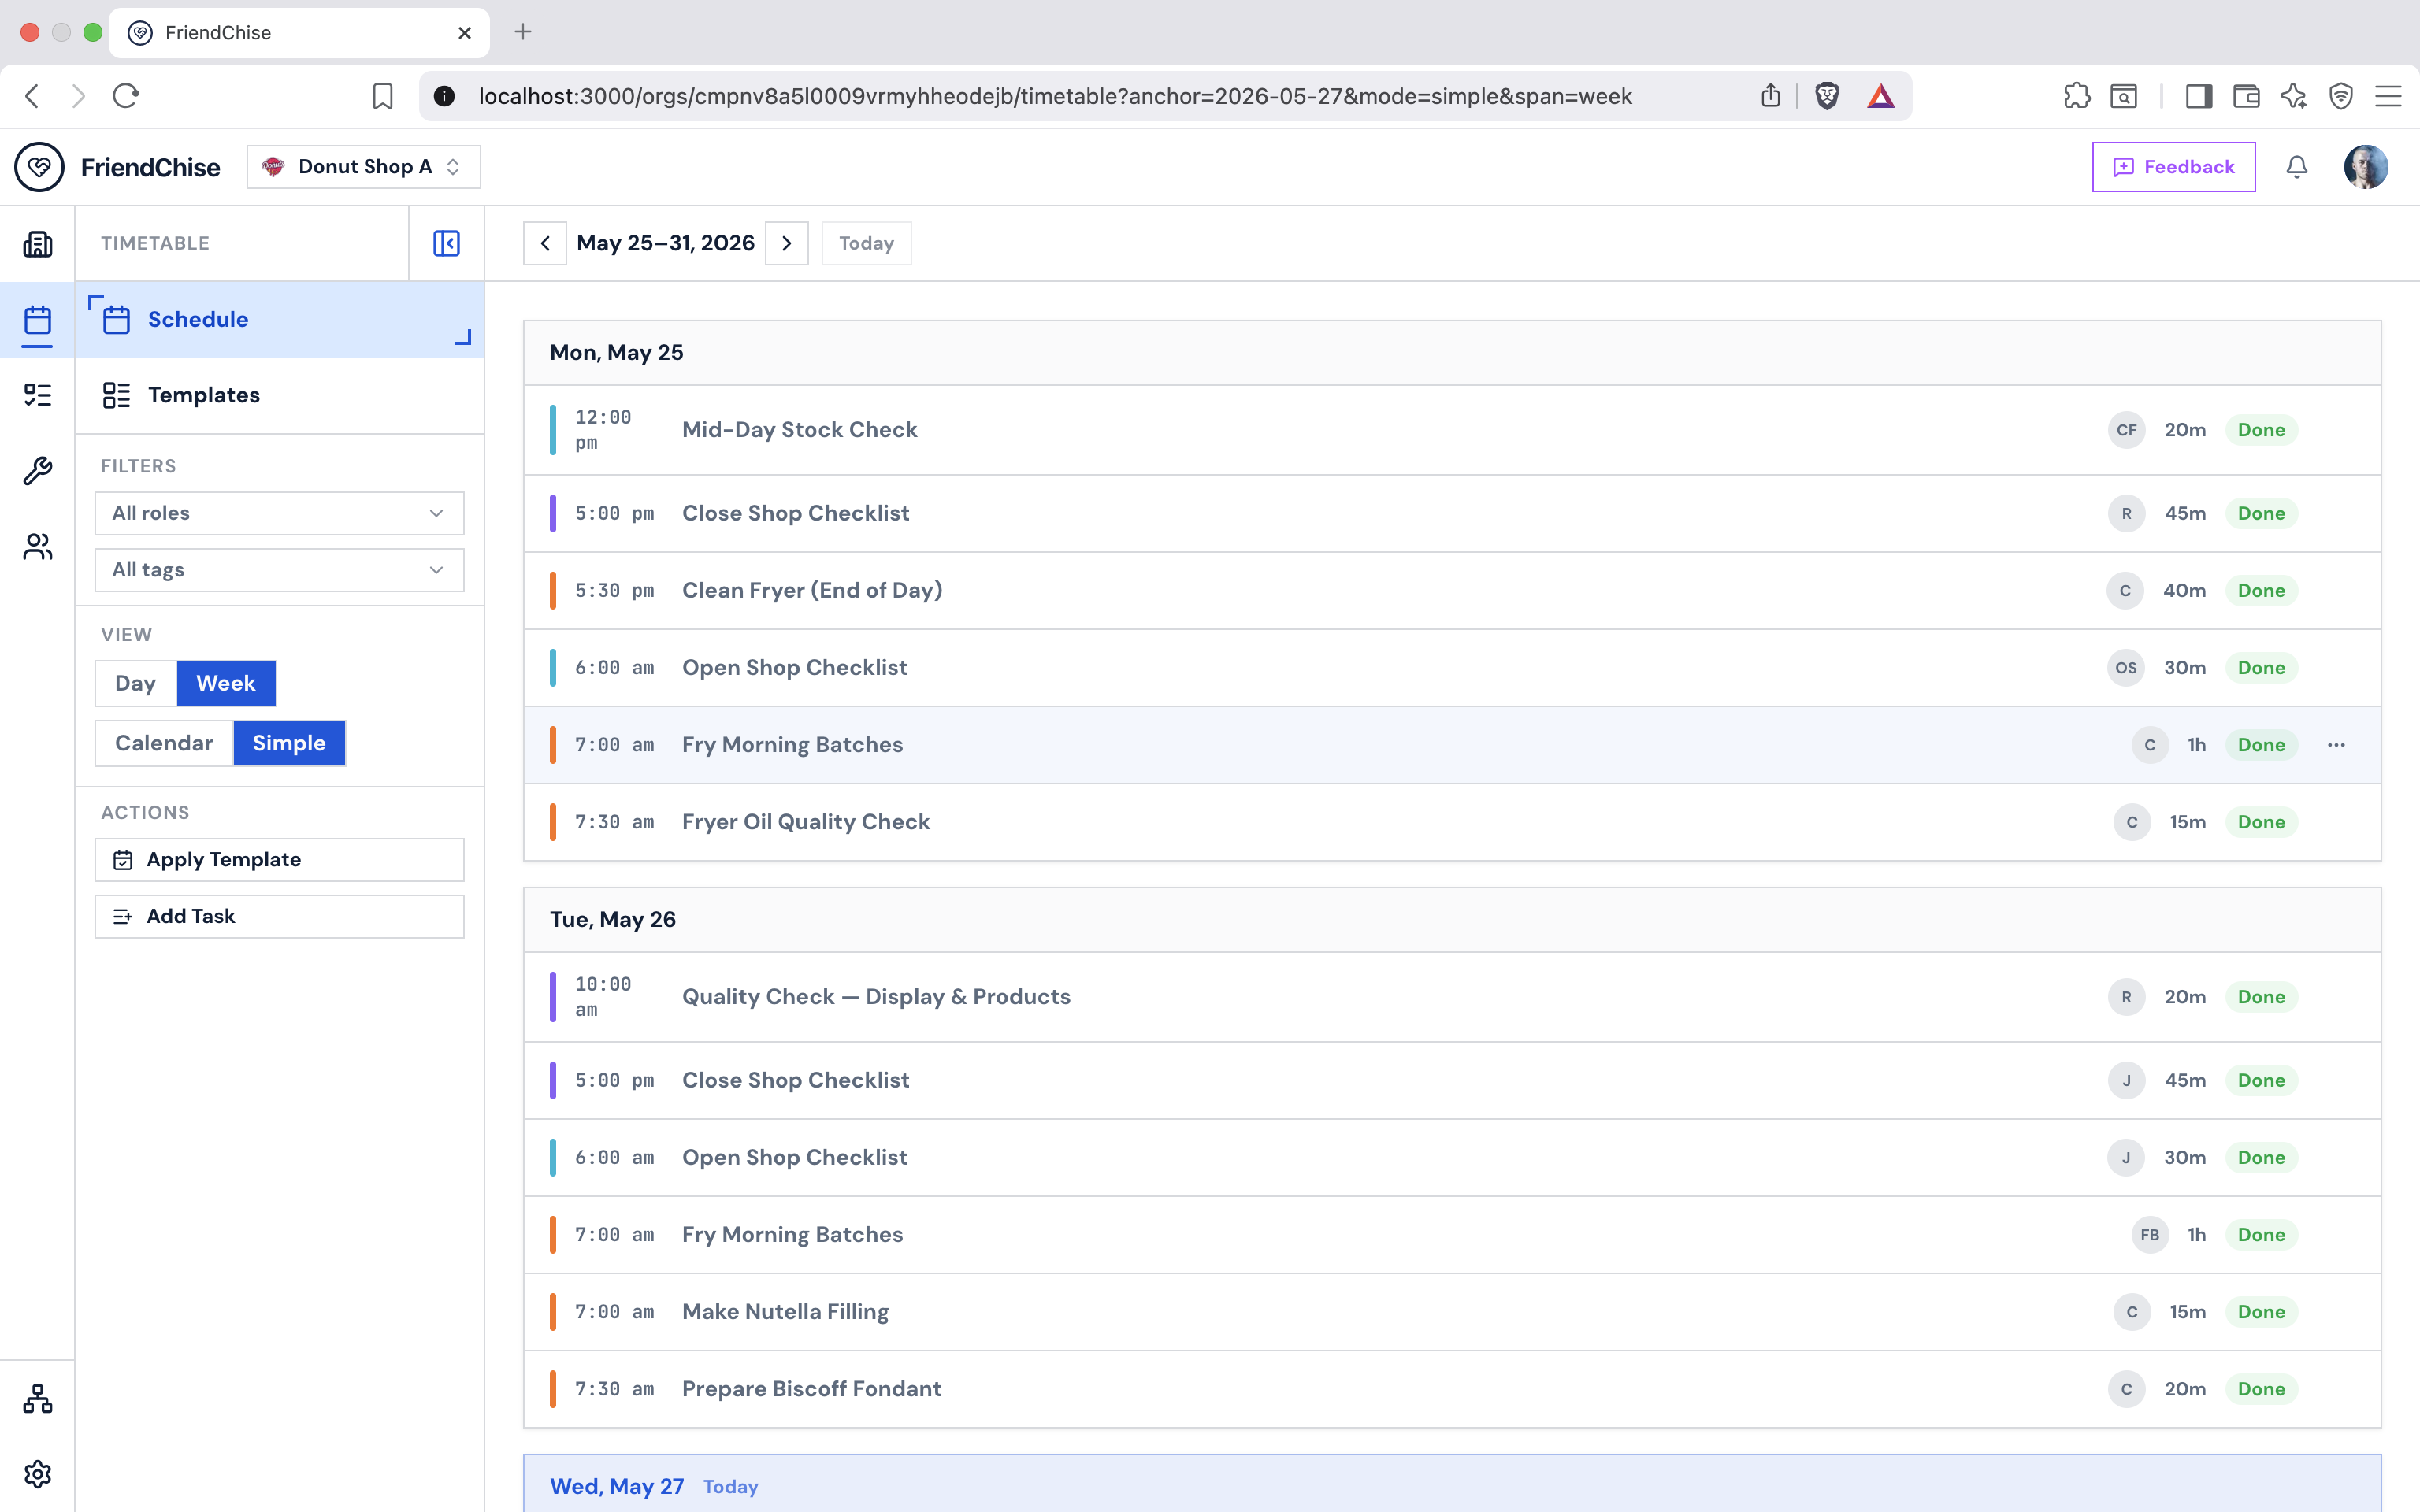Image resolution: width=2420 pixels, height=1512 pixels.
Task: Open browser extensions puzzle icon
Action: (x=2077, y=96)
